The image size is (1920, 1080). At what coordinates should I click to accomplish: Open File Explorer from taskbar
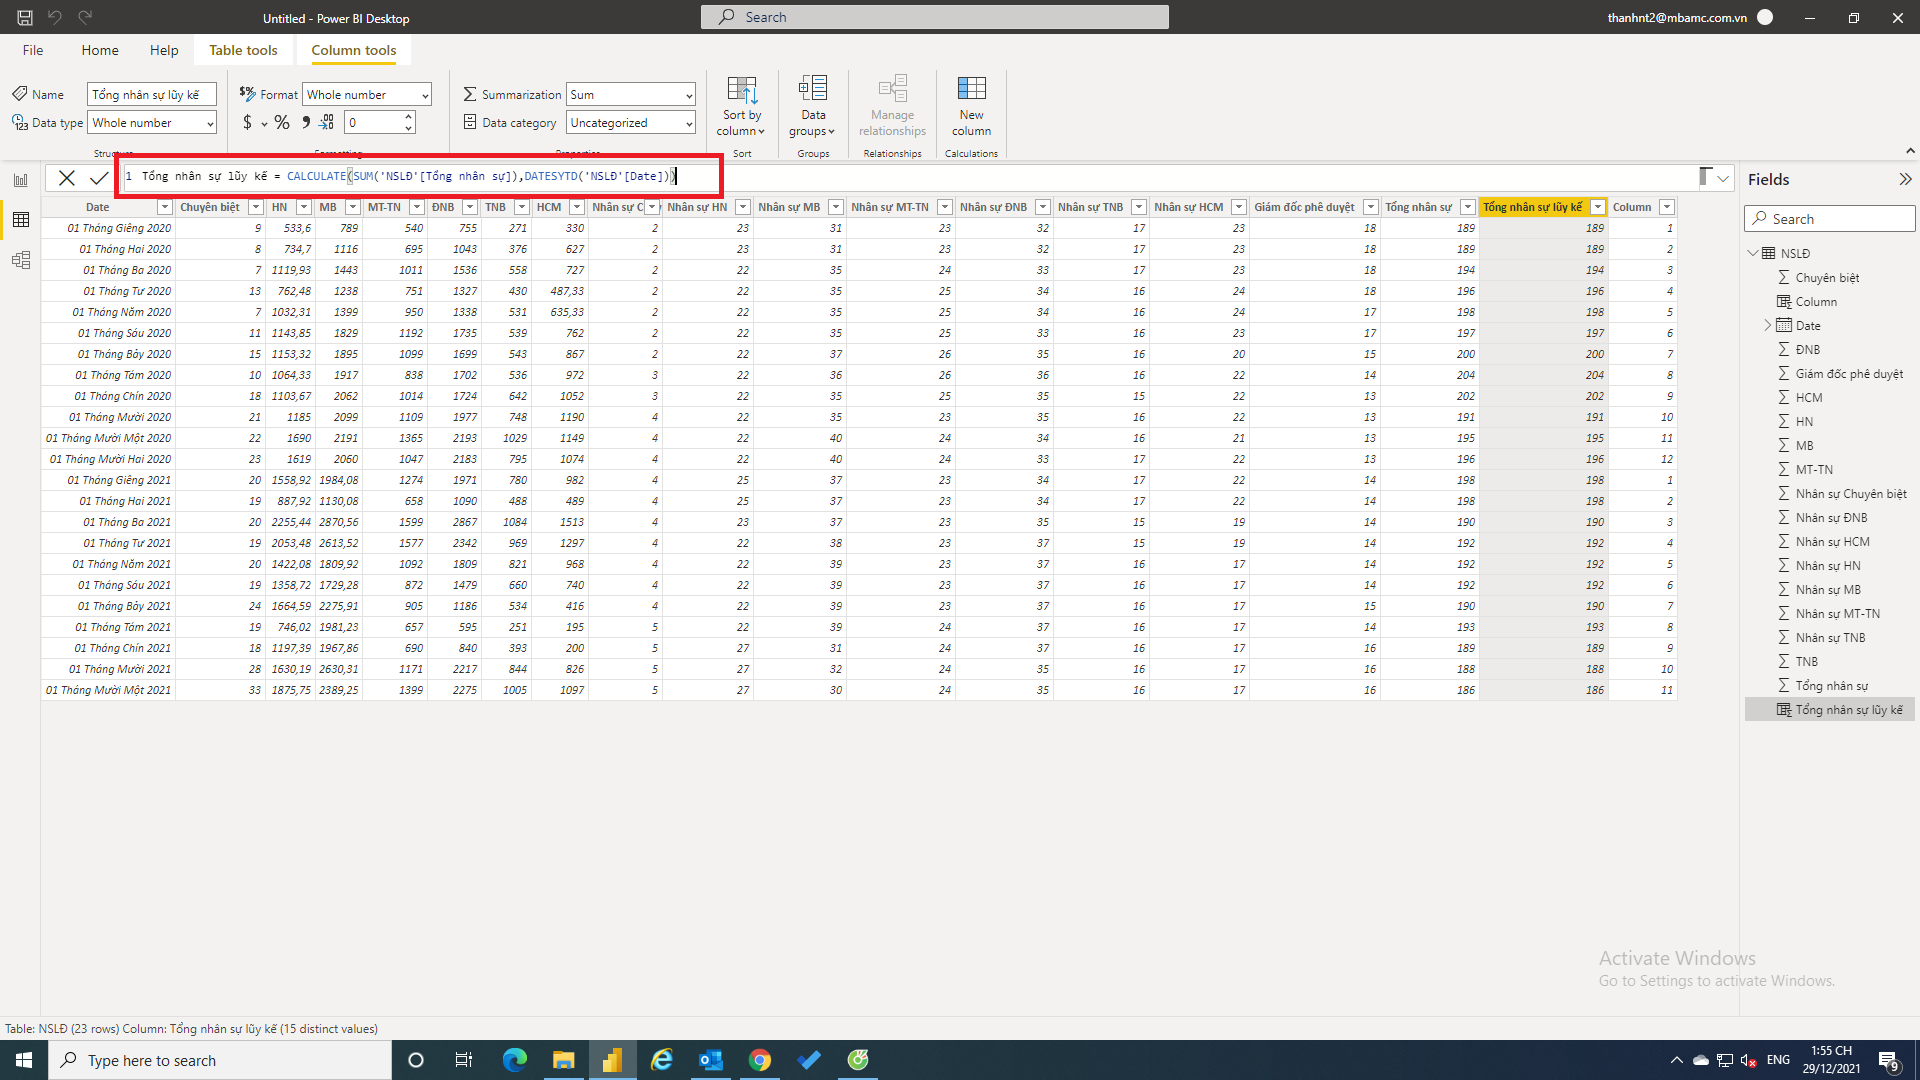tap(563, 1060)
